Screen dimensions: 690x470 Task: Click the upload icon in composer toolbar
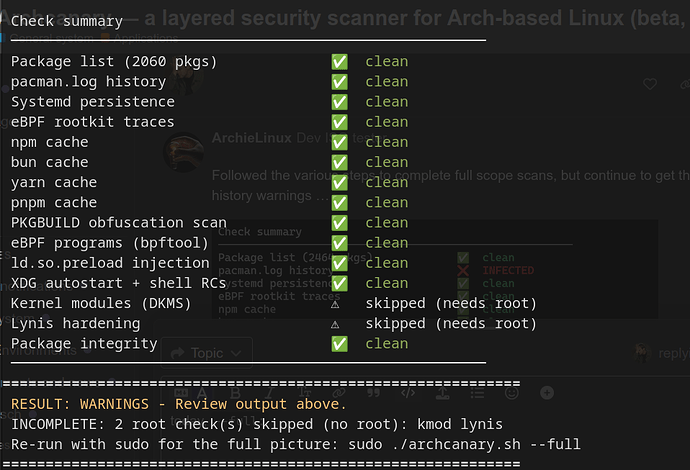[x=442, y=393]
